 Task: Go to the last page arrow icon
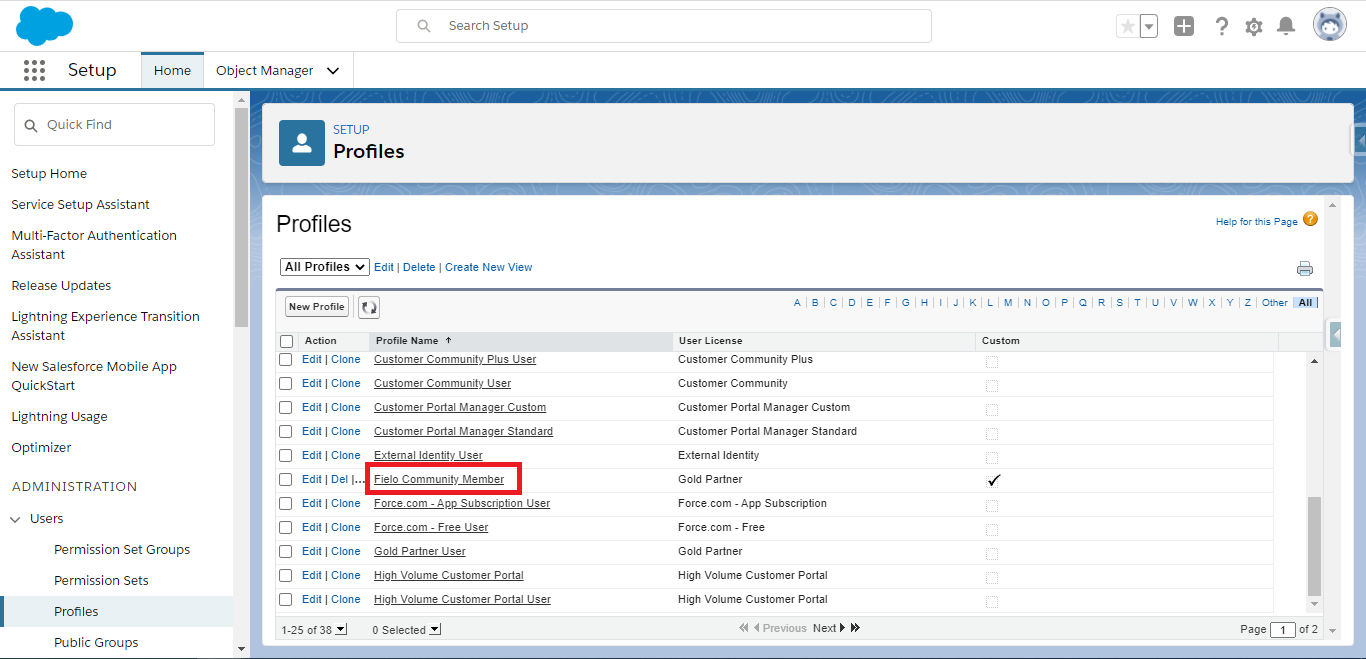[855, 628]
